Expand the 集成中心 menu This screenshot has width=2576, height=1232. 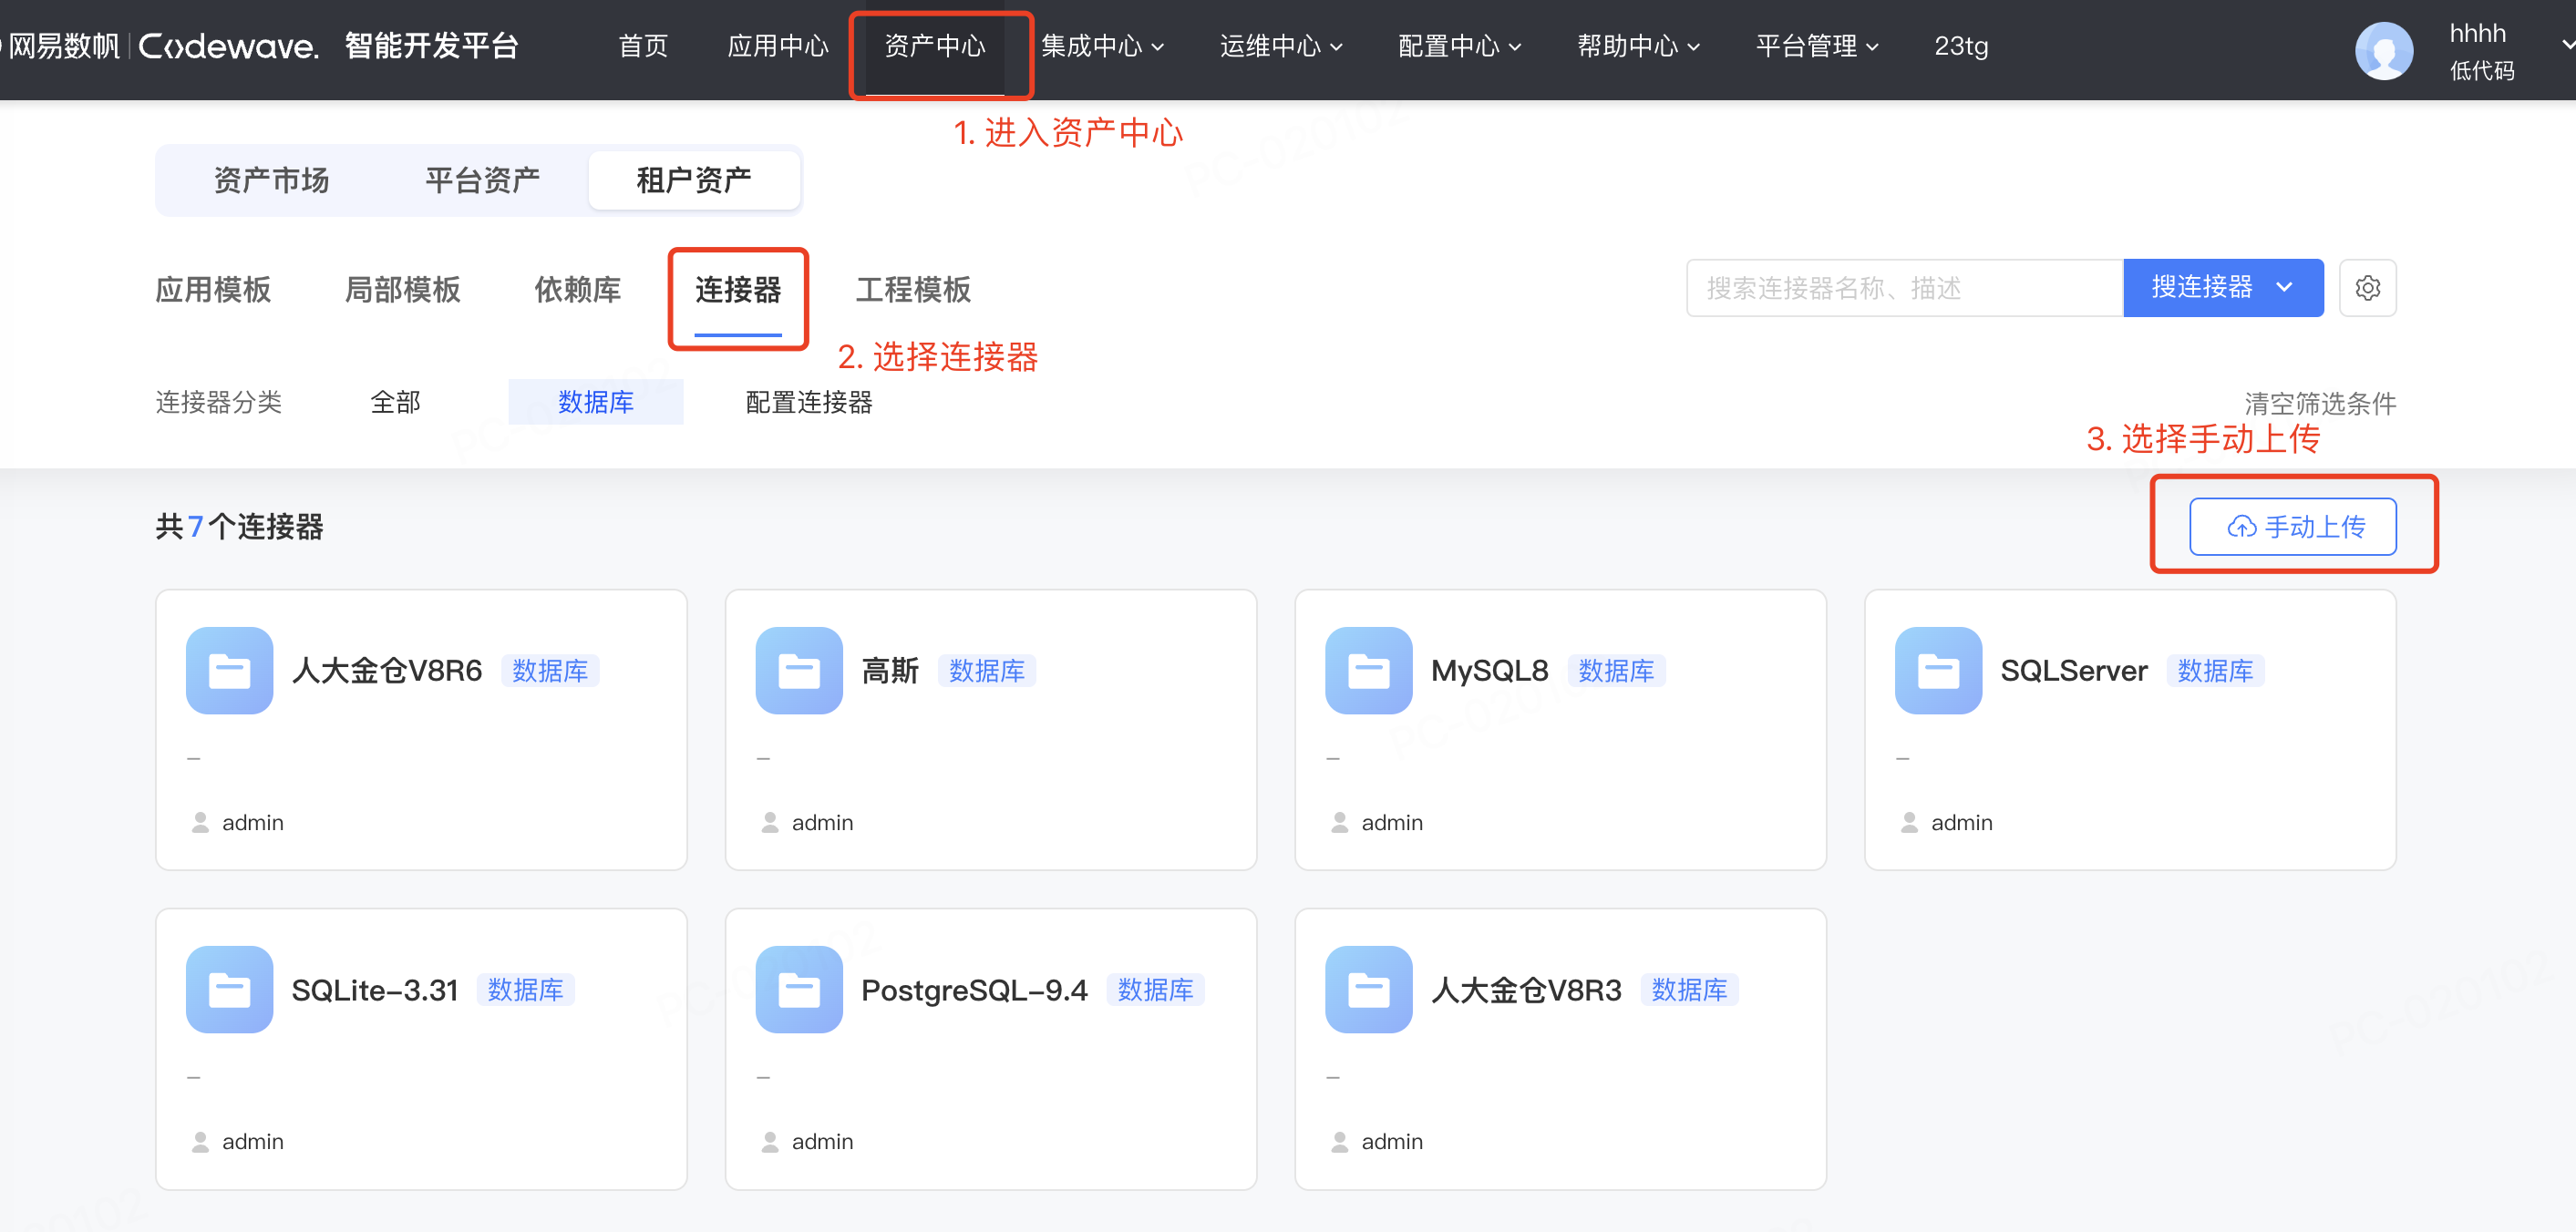tap(1102, 46)
